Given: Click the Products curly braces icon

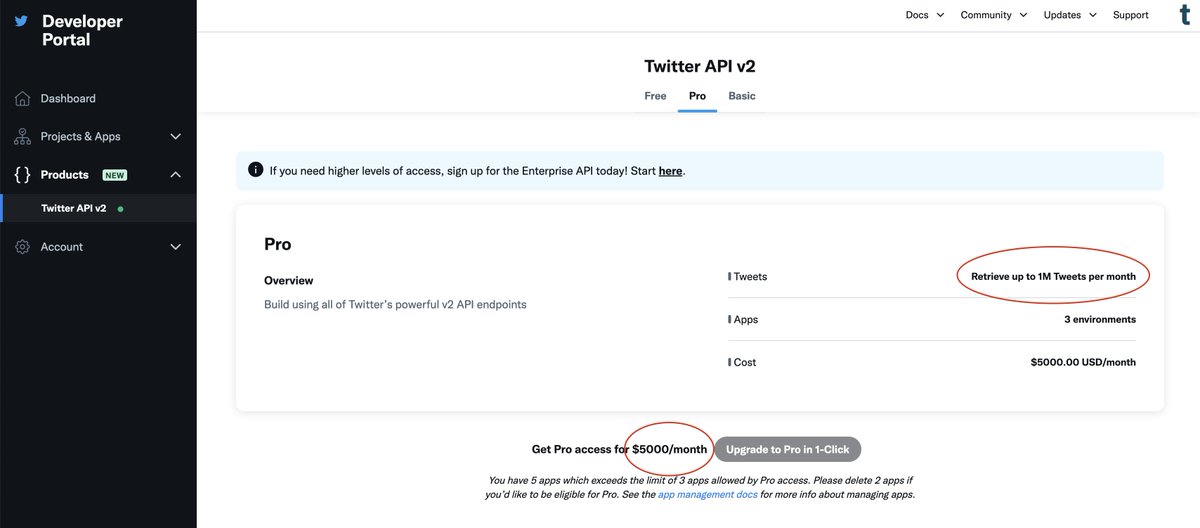Looking at the screenshot, I should pyautogui.click(x=22, y=175).
